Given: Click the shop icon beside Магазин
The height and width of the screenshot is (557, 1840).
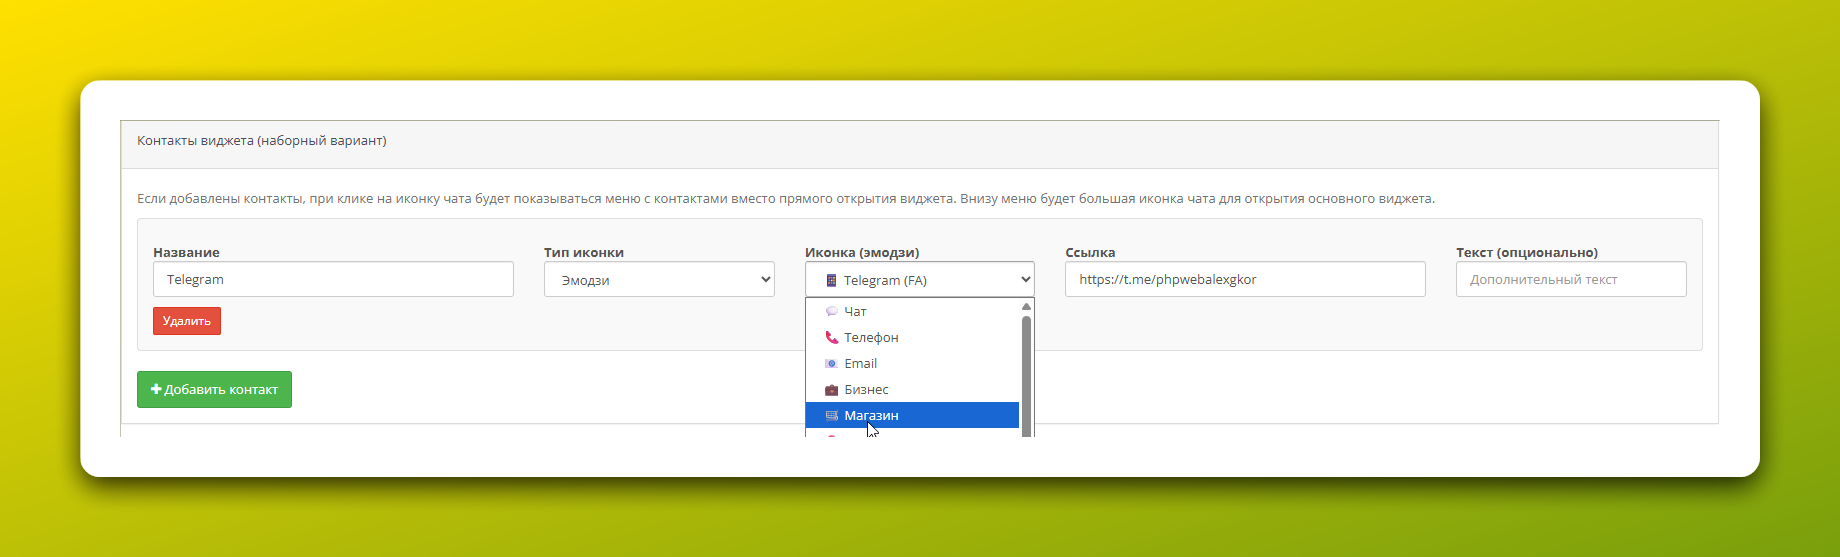Looking at the screenshot, I should coord(831,416).
